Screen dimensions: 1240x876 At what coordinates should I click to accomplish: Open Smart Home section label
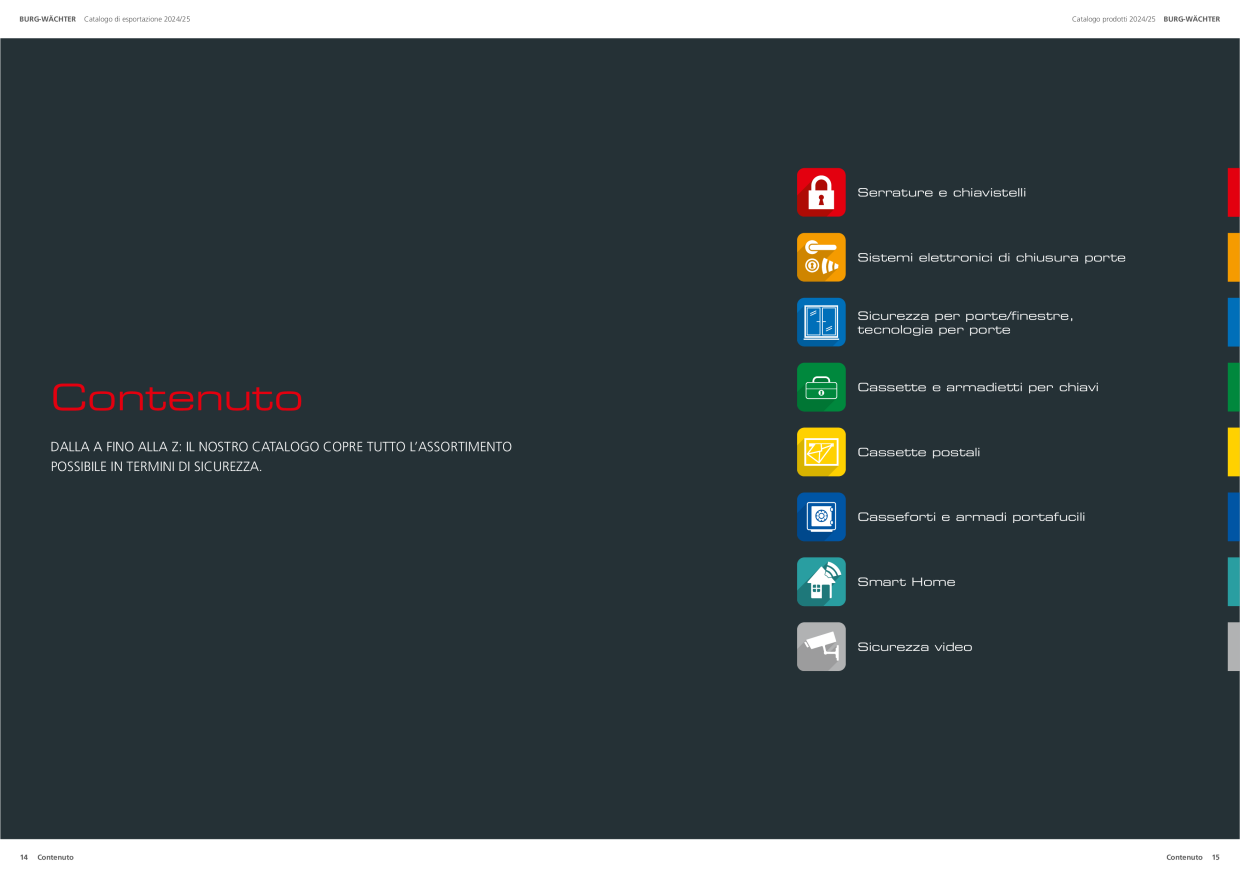pos(906,582)
